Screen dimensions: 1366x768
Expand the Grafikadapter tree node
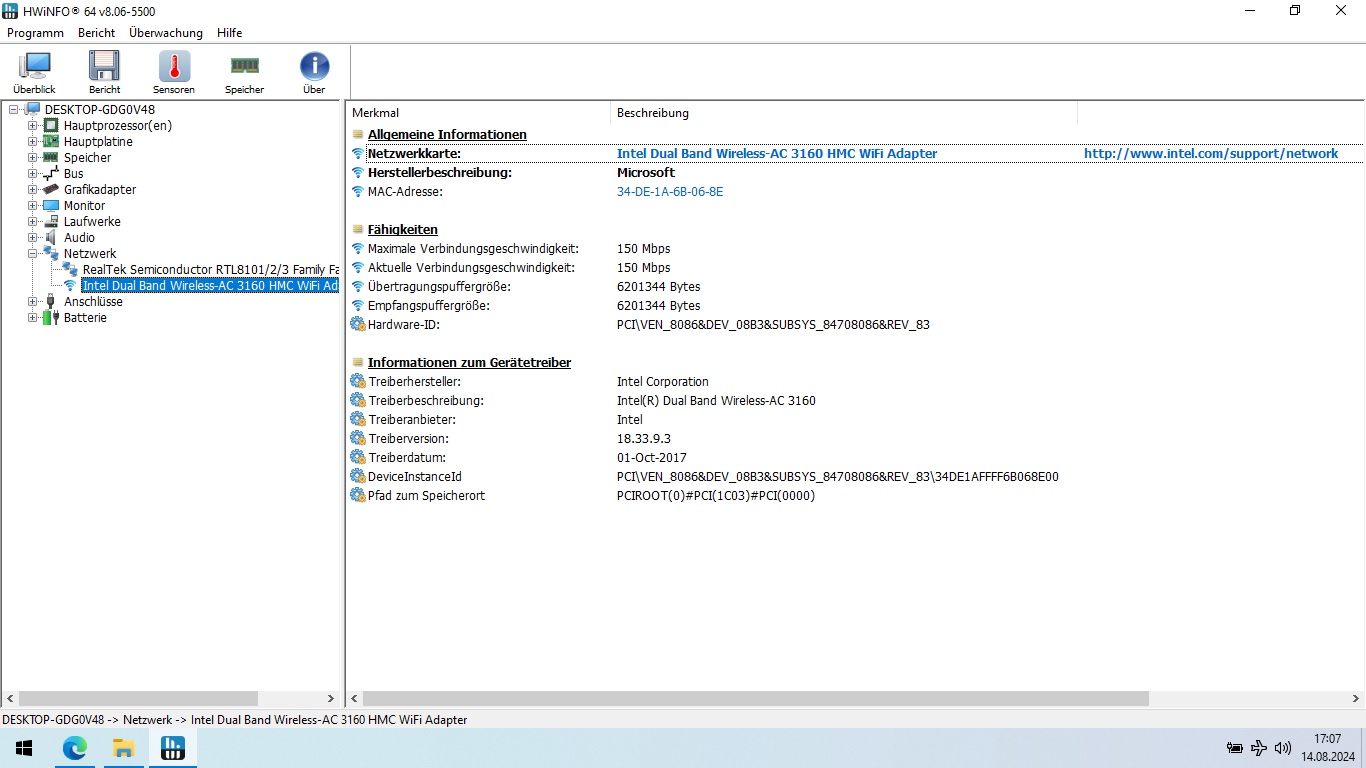click(x=33, y=190)
